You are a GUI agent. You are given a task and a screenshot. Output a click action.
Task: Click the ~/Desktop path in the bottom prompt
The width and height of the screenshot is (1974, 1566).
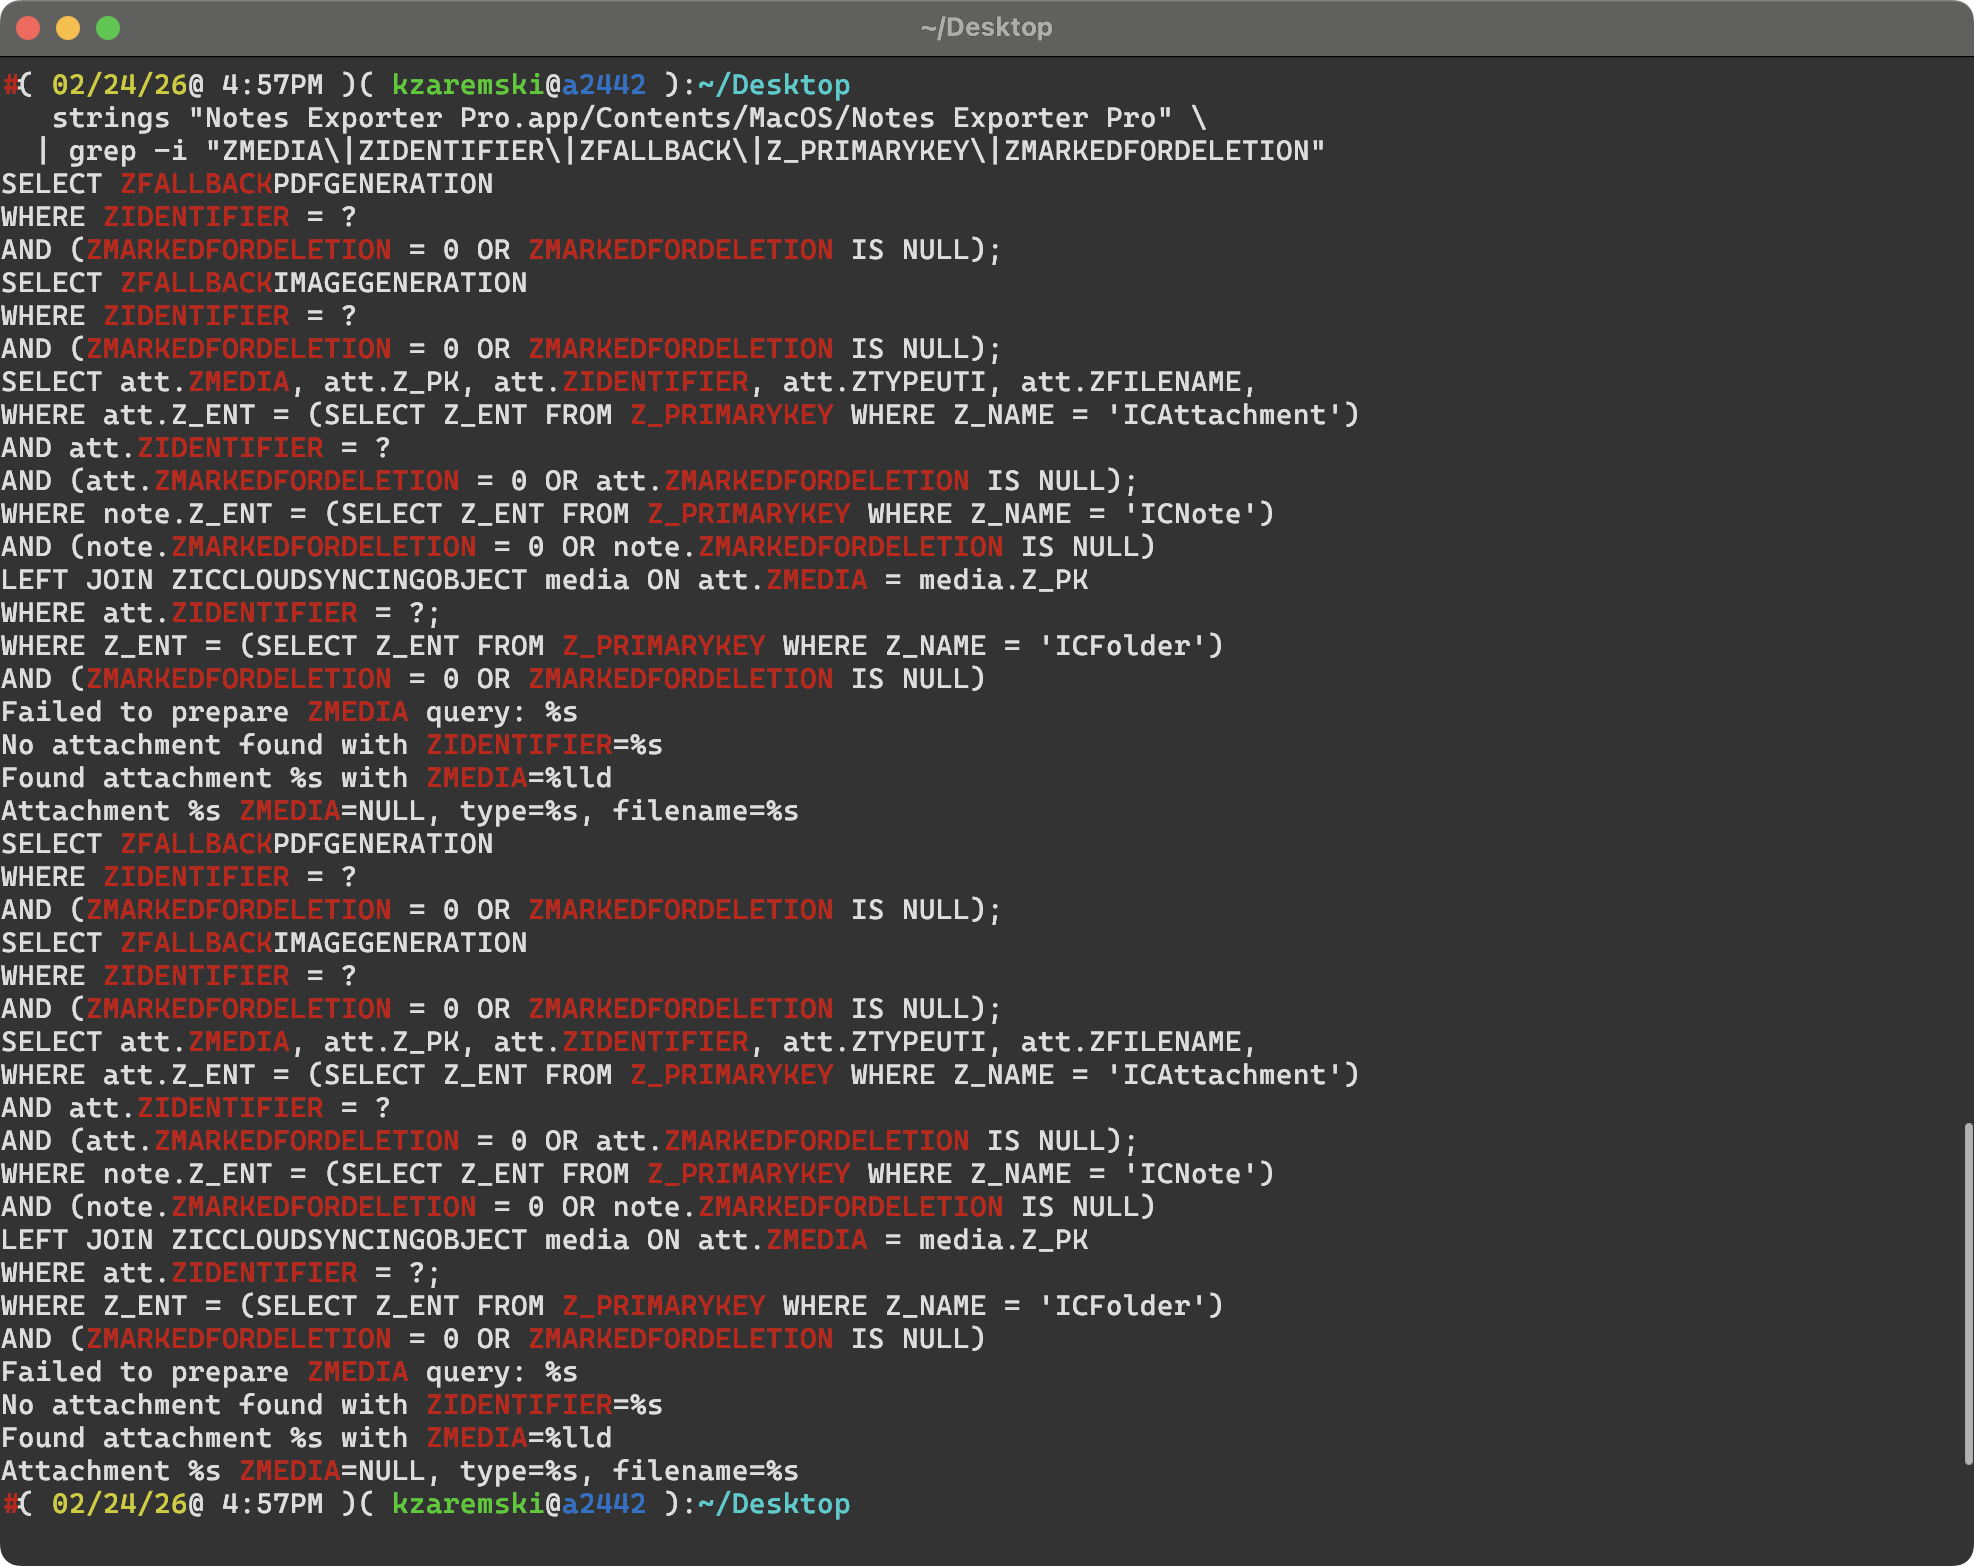(x=777, y=1503)
